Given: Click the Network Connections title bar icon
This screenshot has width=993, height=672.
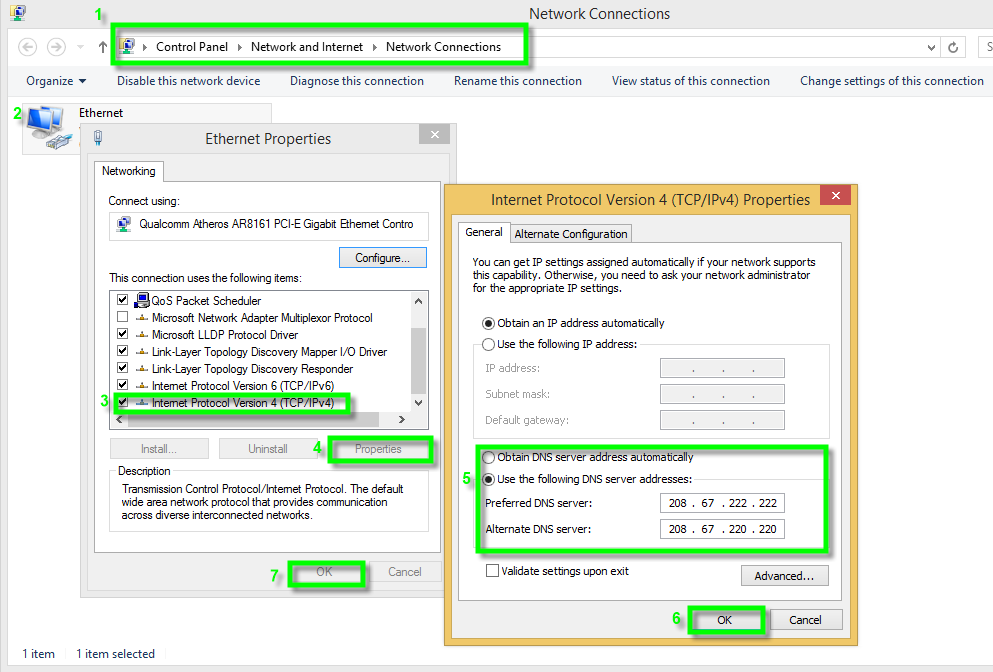Looking at the screenshot, I should (x=17, y=14).
